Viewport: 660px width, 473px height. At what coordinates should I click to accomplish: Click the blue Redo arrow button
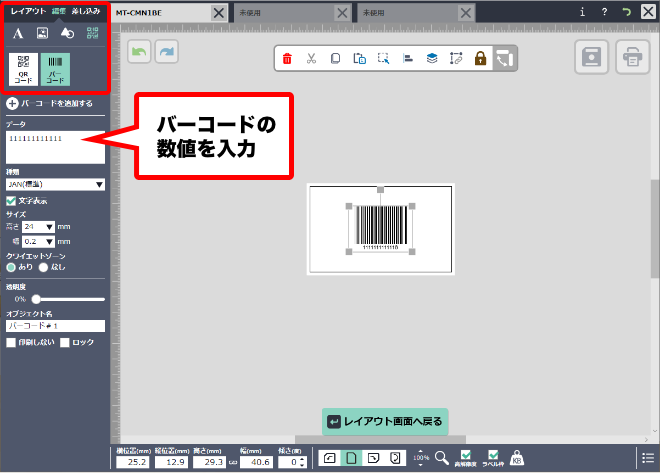pyautogui.click(x=167, y=52)
